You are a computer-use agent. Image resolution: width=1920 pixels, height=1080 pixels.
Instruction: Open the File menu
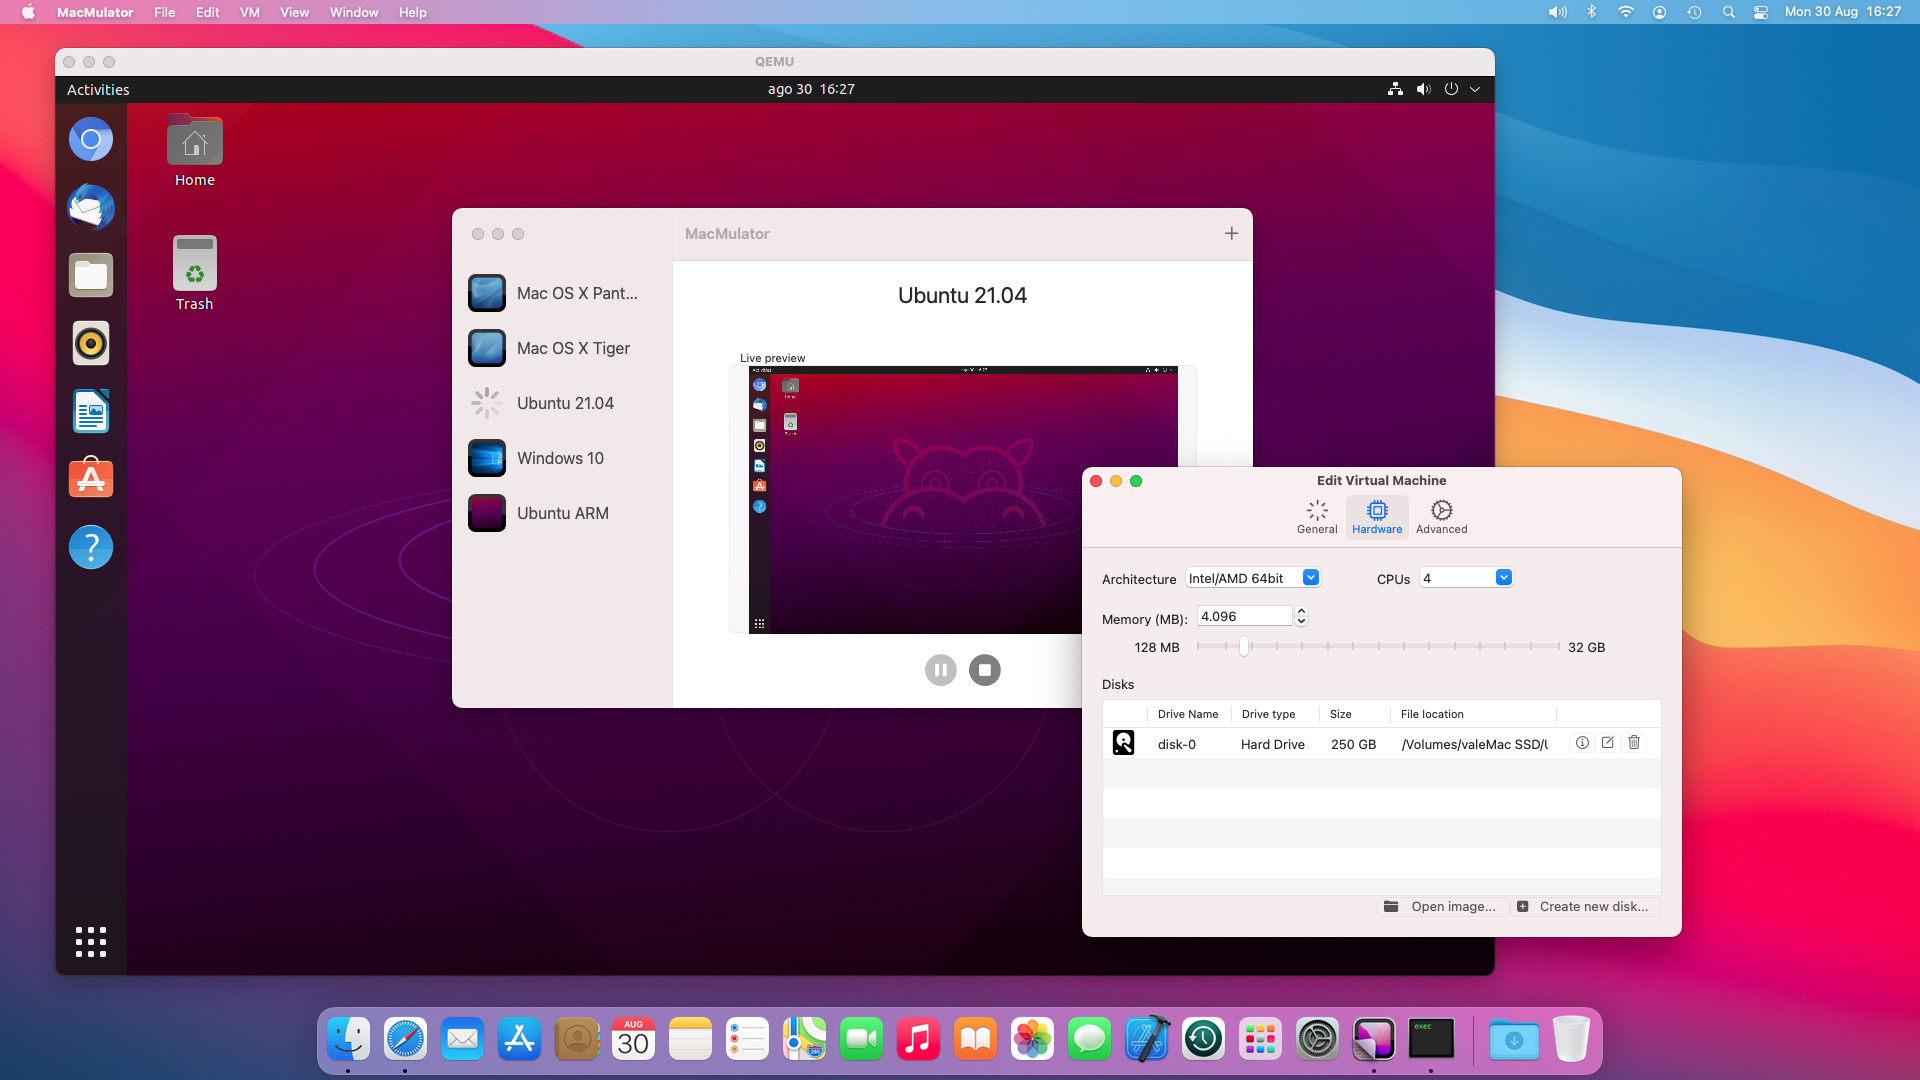pyautogui.click(x=165, y=12)
